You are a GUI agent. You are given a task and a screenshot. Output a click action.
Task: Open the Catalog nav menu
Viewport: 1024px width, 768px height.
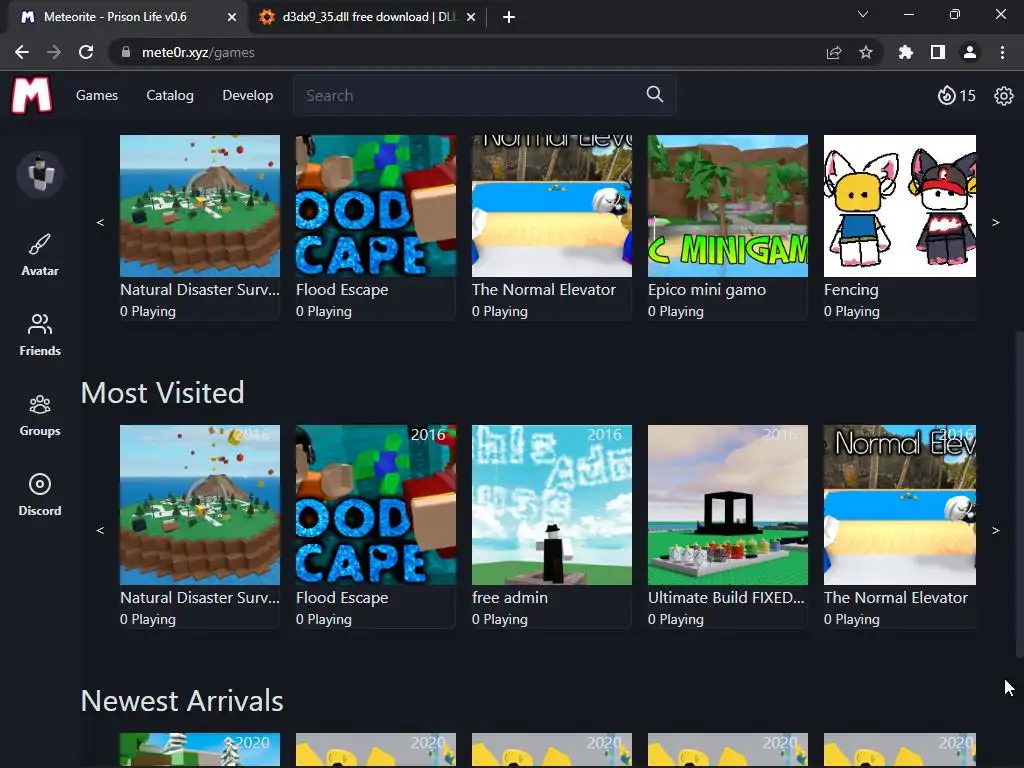click(170, 95)
